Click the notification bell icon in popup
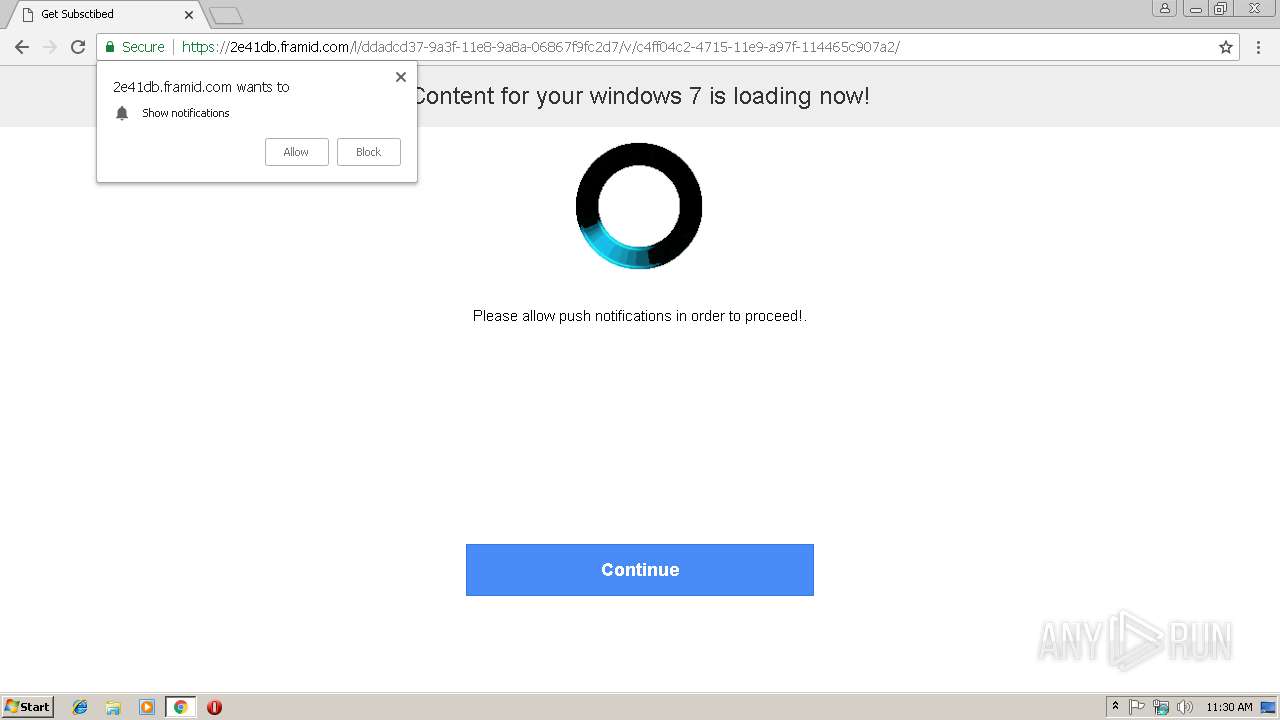 pos(122,113)
